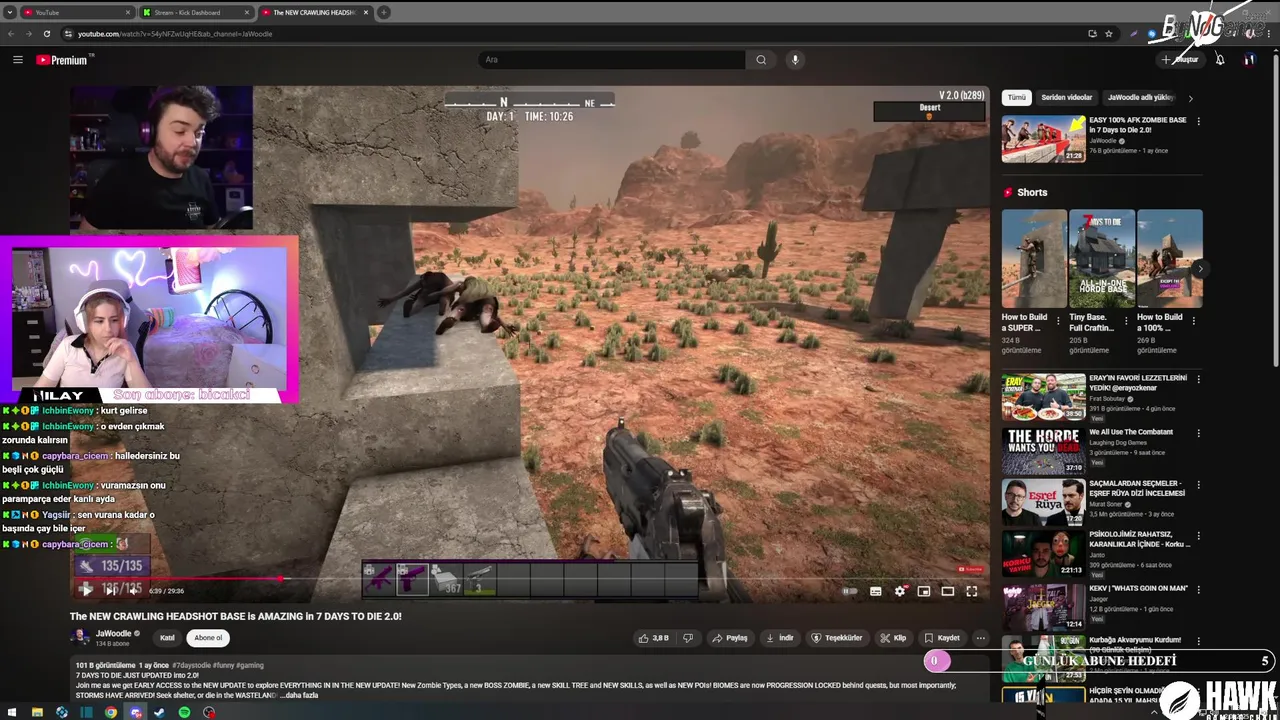Start voice search with microphone icon

click(x=795, y=60)
